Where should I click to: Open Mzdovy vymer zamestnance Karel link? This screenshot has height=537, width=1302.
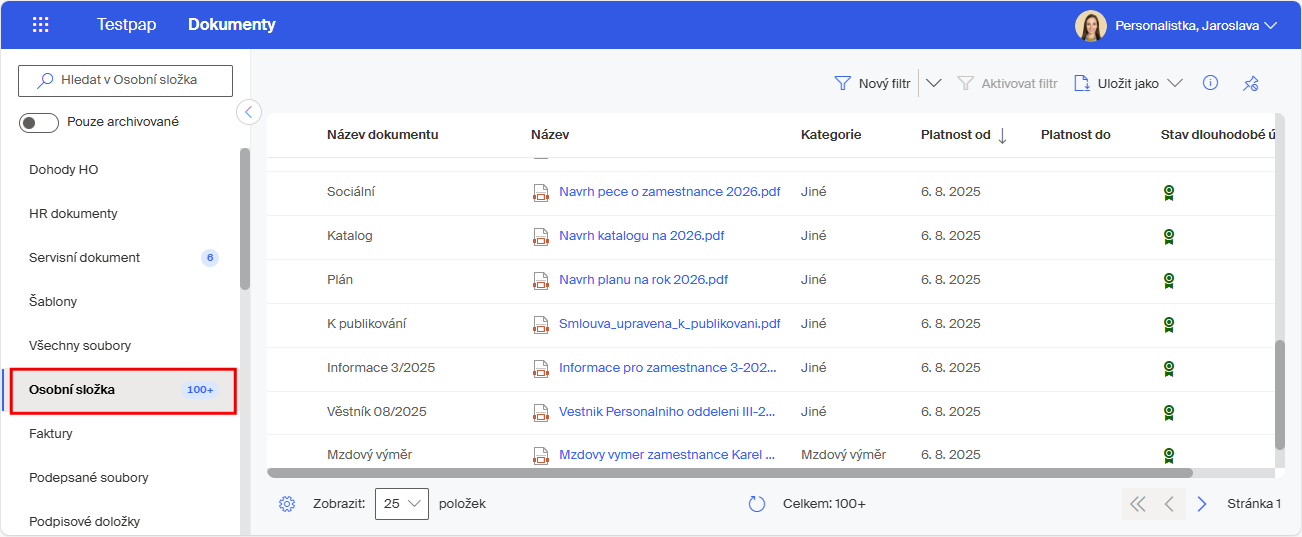[667, 455]
